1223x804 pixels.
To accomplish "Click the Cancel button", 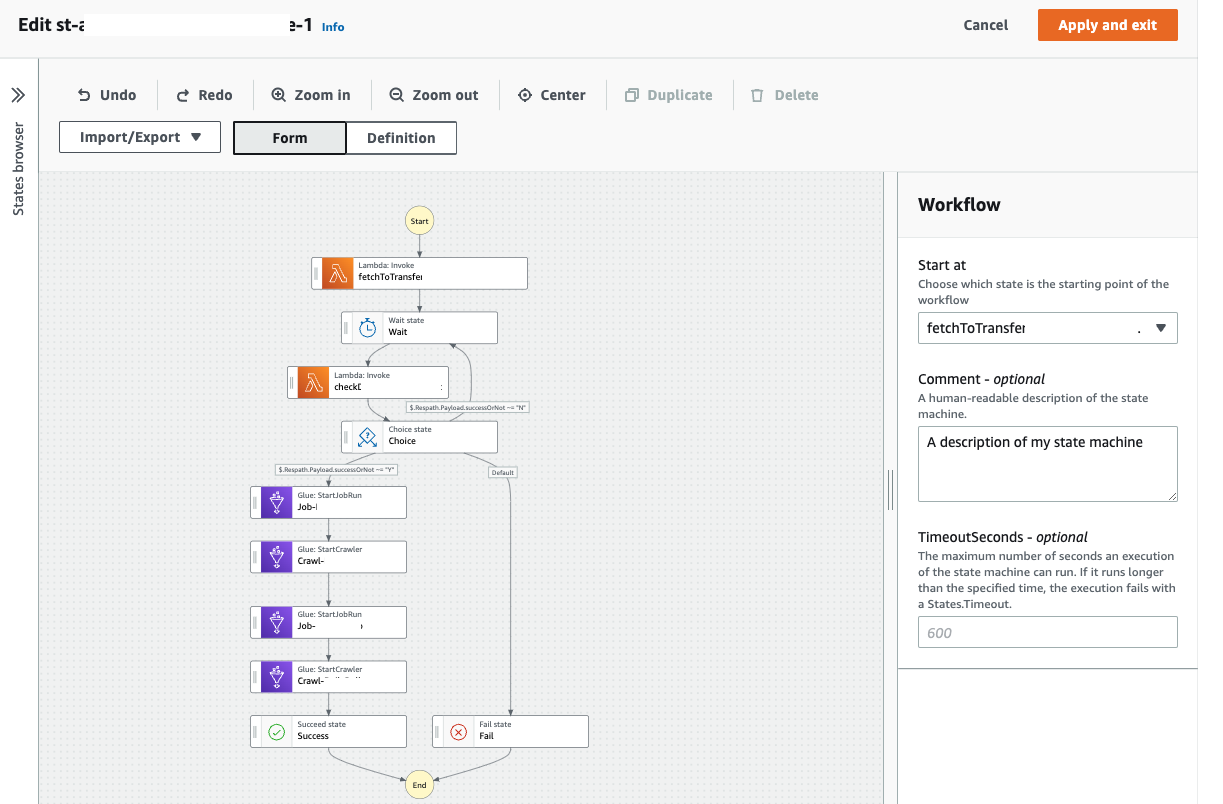I will (x=985, y=25).
